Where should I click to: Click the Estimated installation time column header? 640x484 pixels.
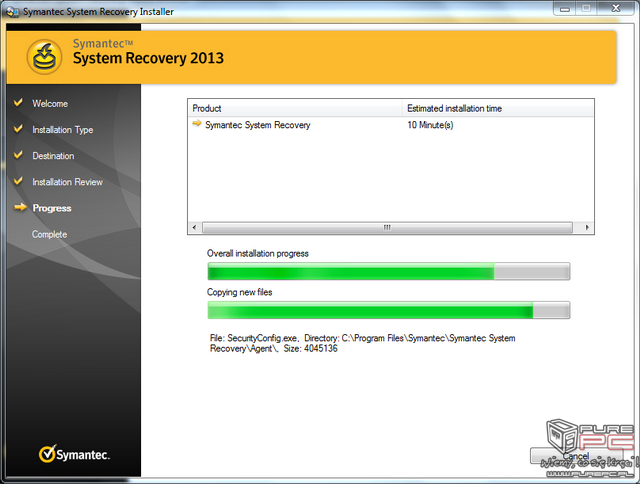[x=498, y=109]
